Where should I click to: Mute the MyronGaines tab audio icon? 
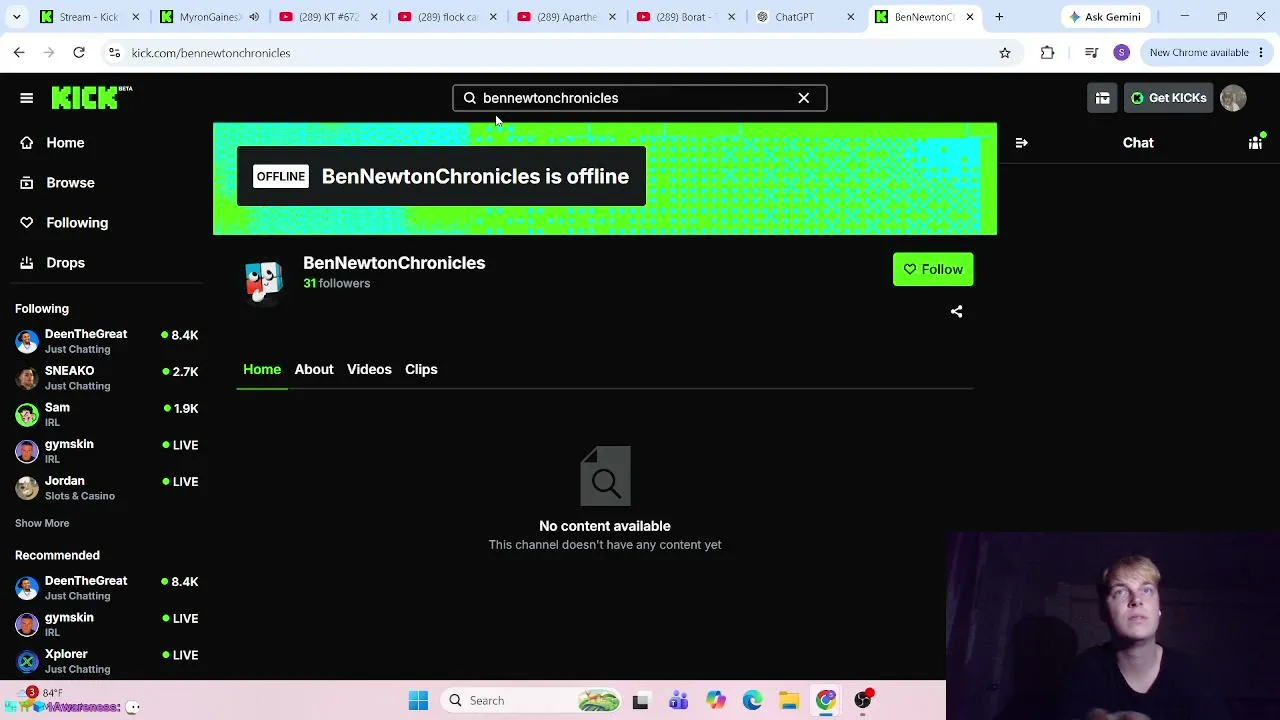pyautogui.click(x=254, y=17)
